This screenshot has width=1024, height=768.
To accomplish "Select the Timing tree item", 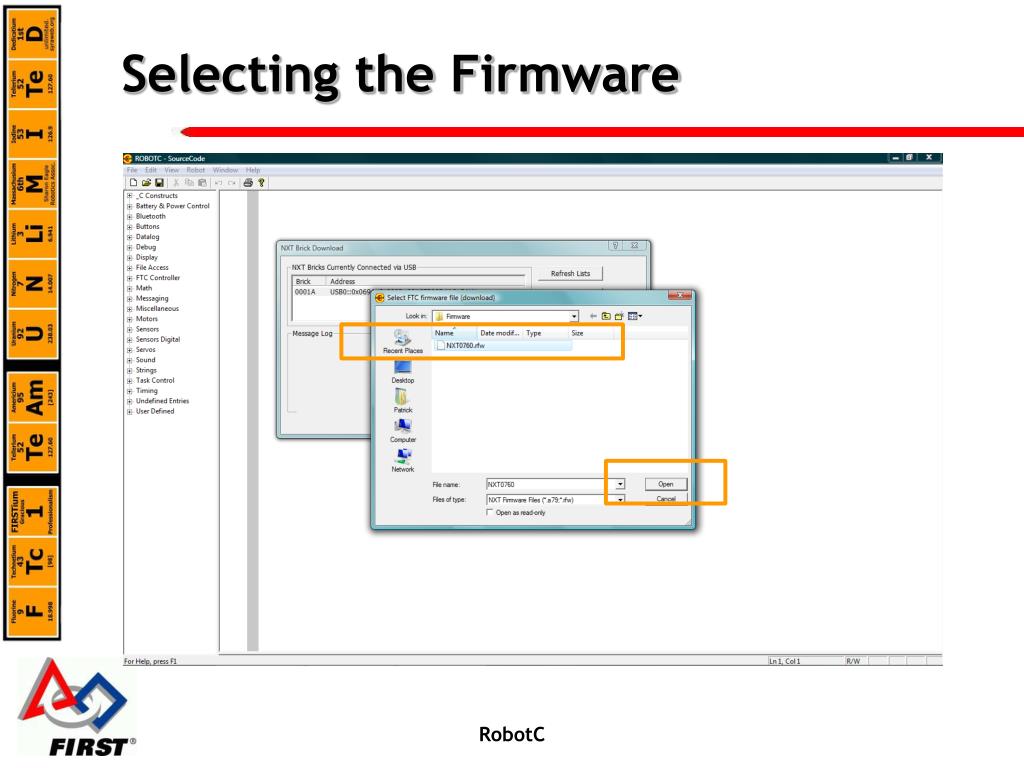I will 146,391.
